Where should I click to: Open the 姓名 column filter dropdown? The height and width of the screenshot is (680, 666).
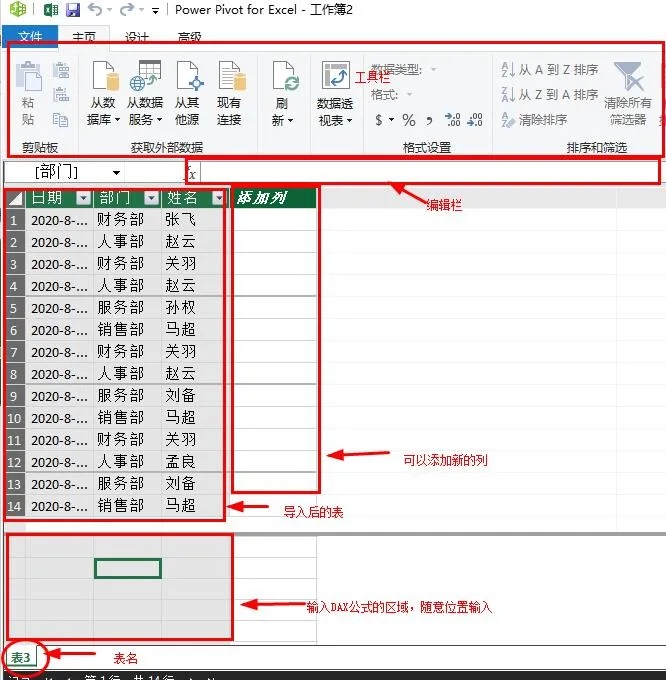point(219,198)
